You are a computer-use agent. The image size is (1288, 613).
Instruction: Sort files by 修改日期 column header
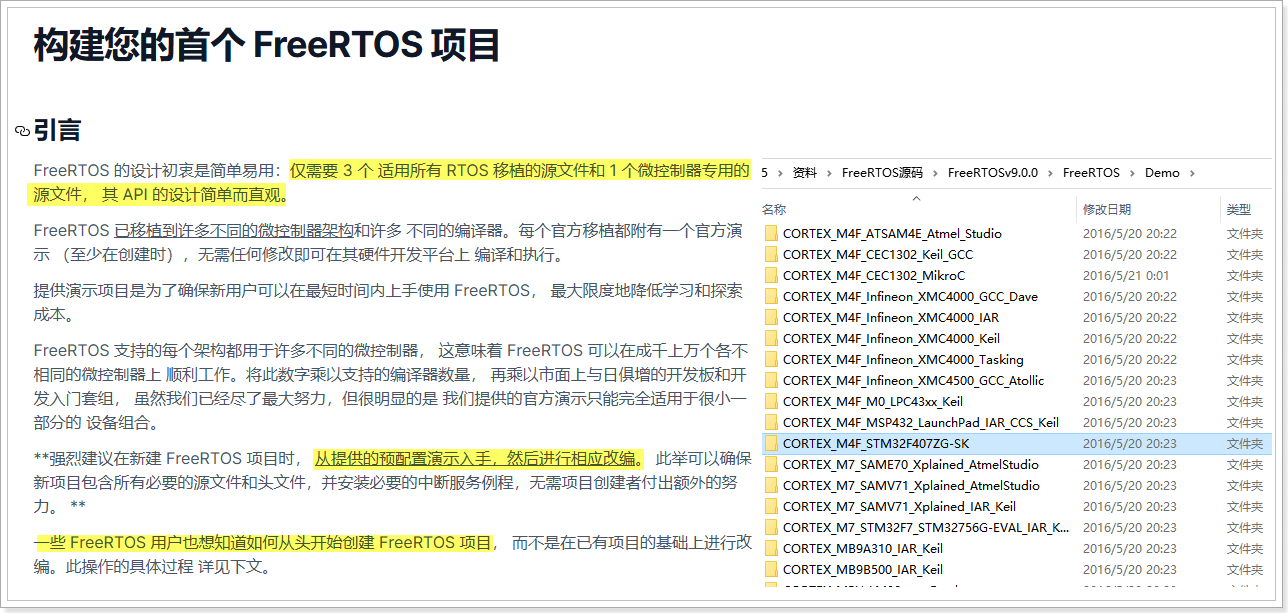1107,210
